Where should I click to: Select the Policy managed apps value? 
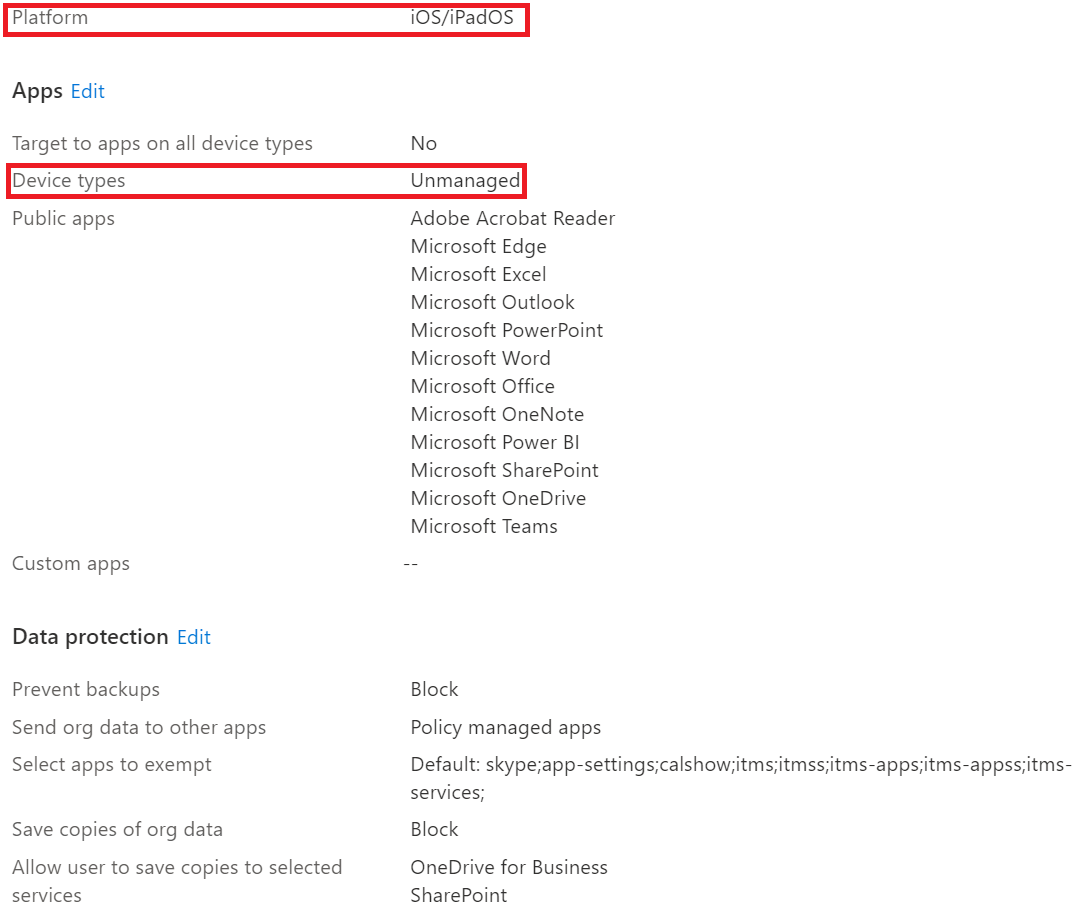tap(506, 728)
